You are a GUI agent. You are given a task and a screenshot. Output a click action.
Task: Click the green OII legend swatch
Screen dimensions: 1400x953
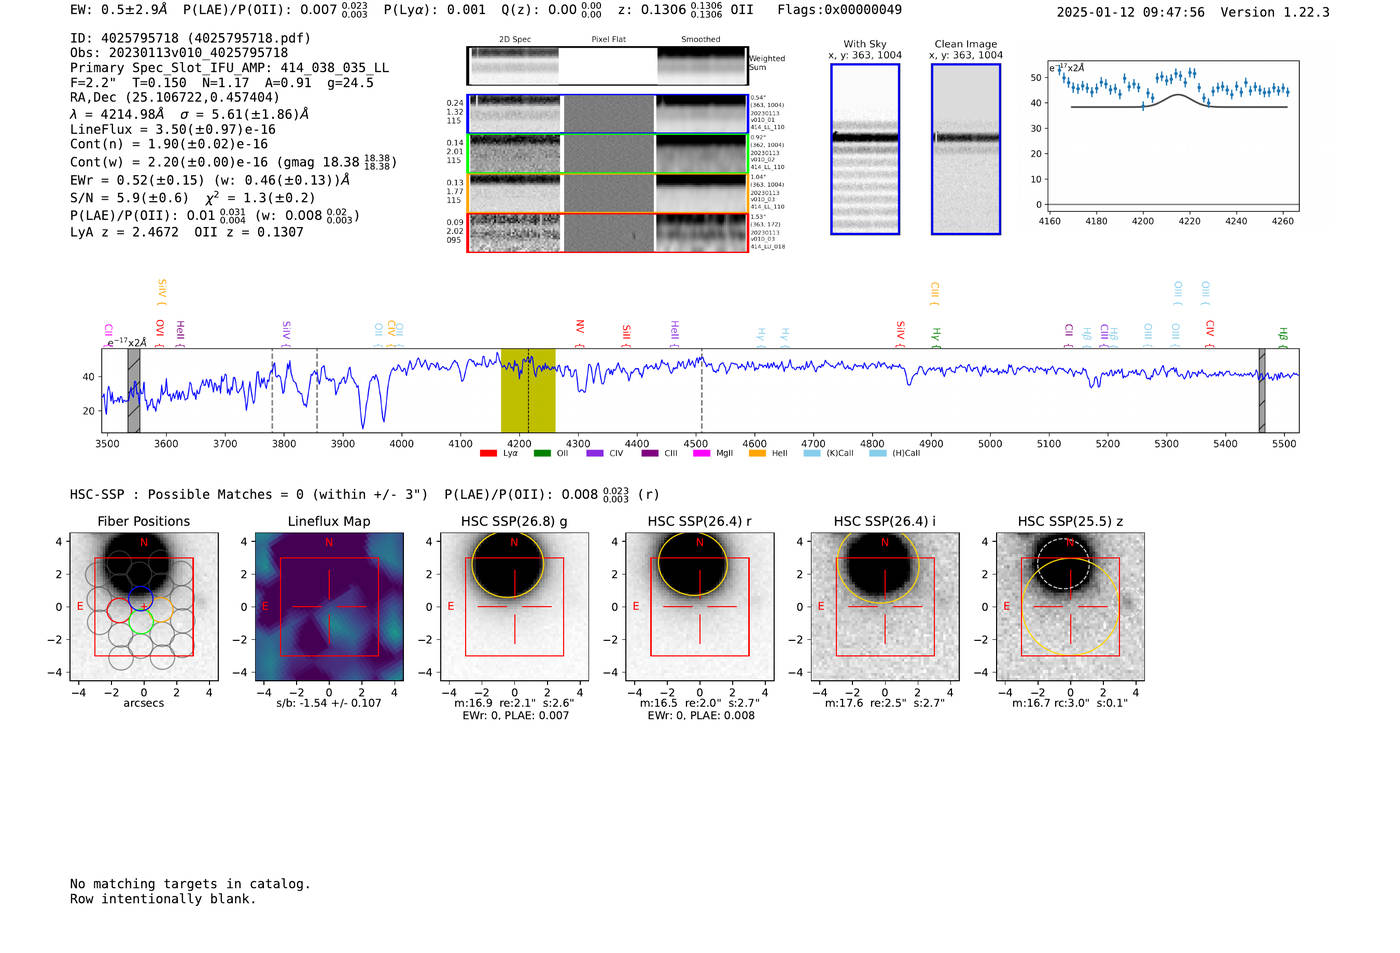(x=542, y=453)
